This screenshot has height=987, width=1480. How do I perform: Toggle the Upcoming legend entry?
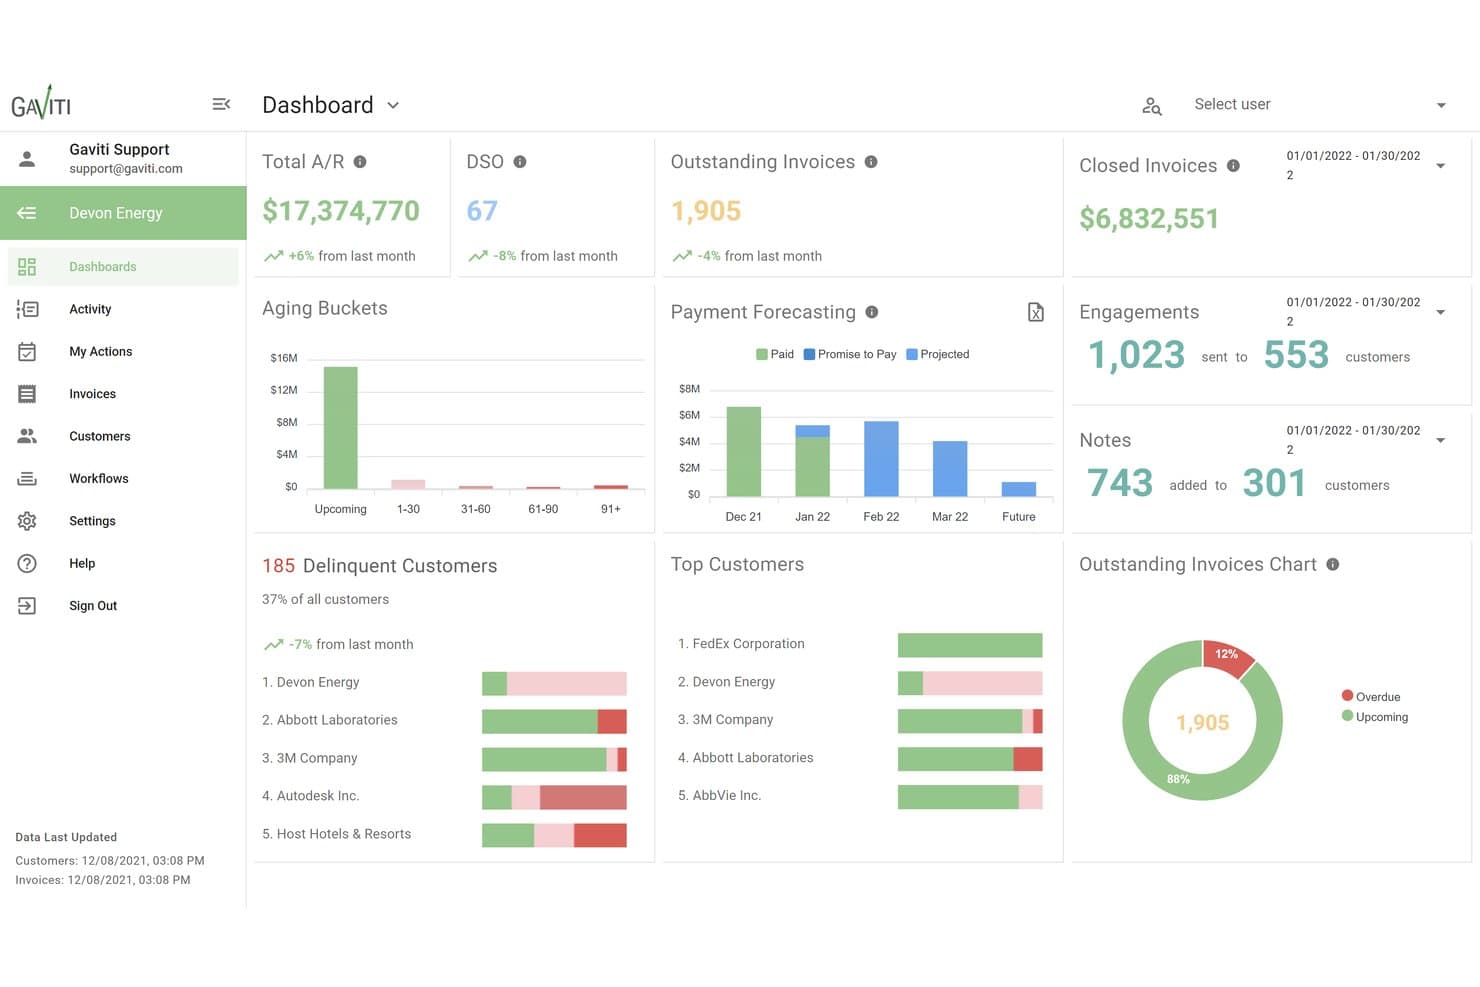tap(1374, 716)
